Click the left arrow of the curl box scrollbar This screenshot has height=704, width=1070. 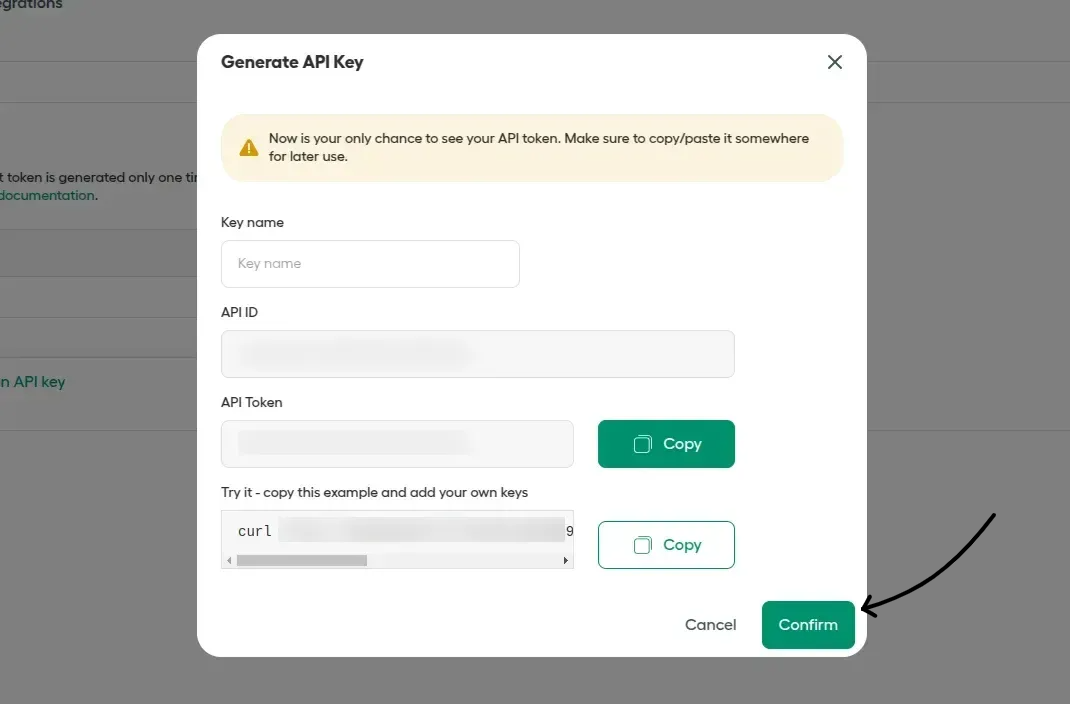229,562
